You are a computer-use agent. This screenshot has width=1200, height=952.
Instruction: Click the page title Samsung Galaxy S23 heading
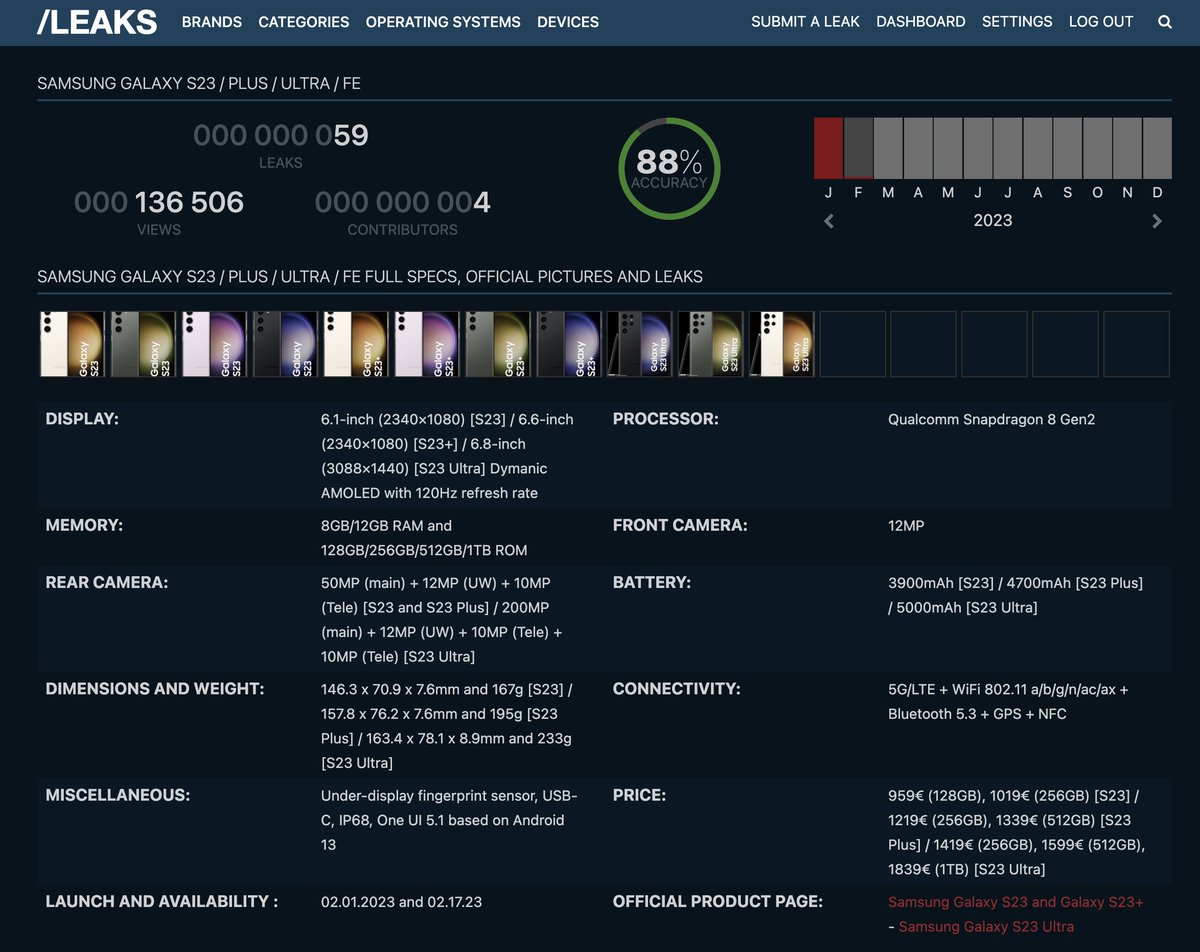(199, 84)
